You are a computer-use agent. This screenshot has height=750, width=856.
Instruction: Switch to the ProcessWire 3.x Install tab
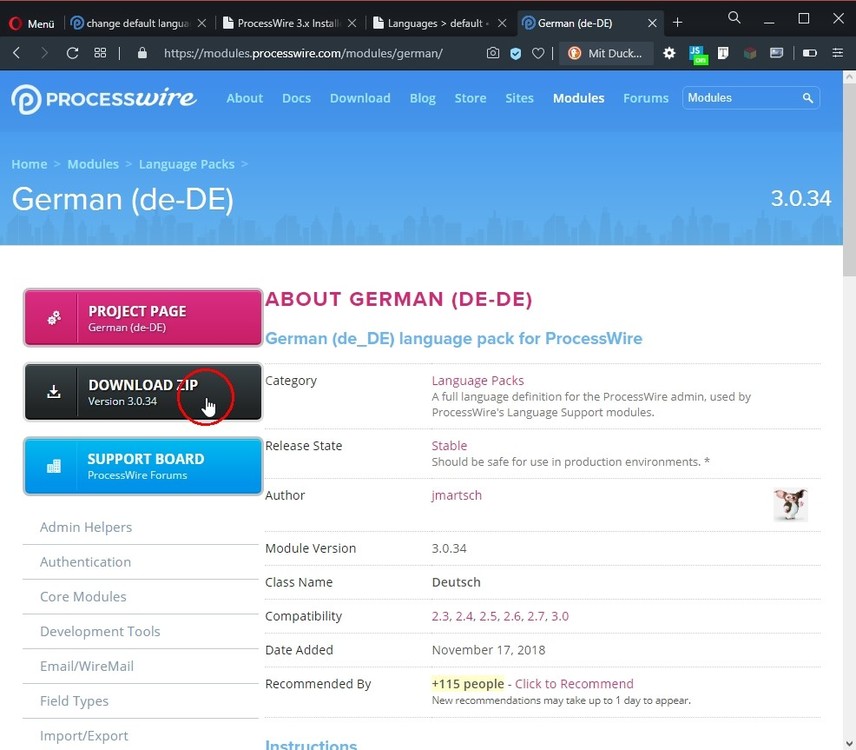pos(288,22)
